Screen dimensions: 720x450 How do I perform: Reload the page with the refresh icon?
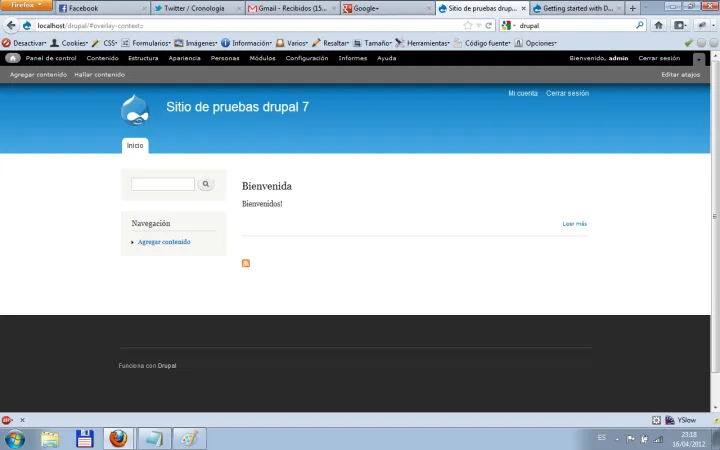489,25
